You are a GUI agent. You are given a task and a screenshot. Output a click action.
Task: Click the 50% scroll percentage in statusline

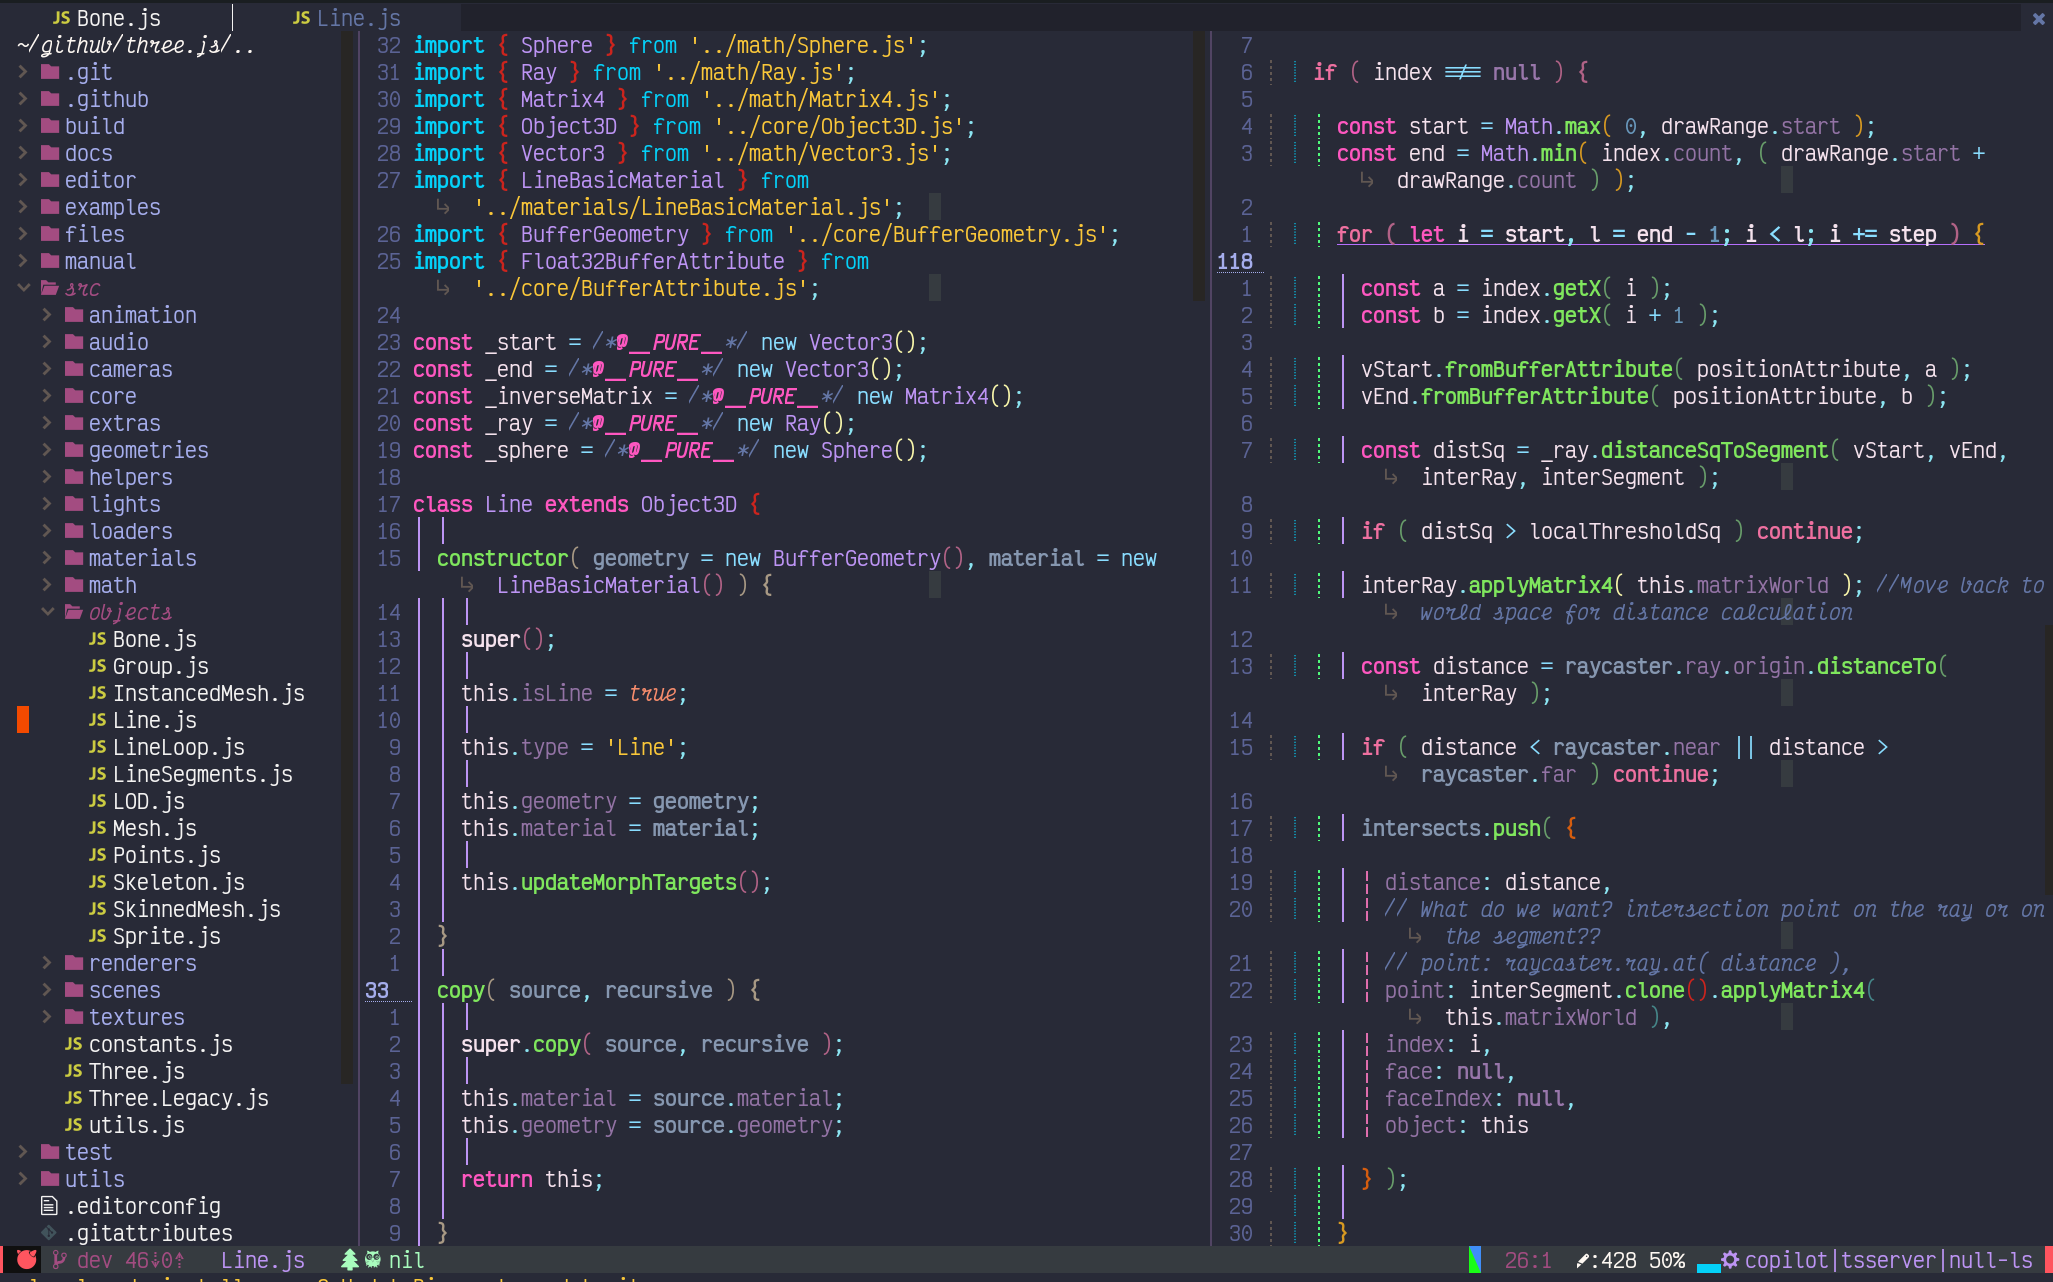tap(1666, 1260)
